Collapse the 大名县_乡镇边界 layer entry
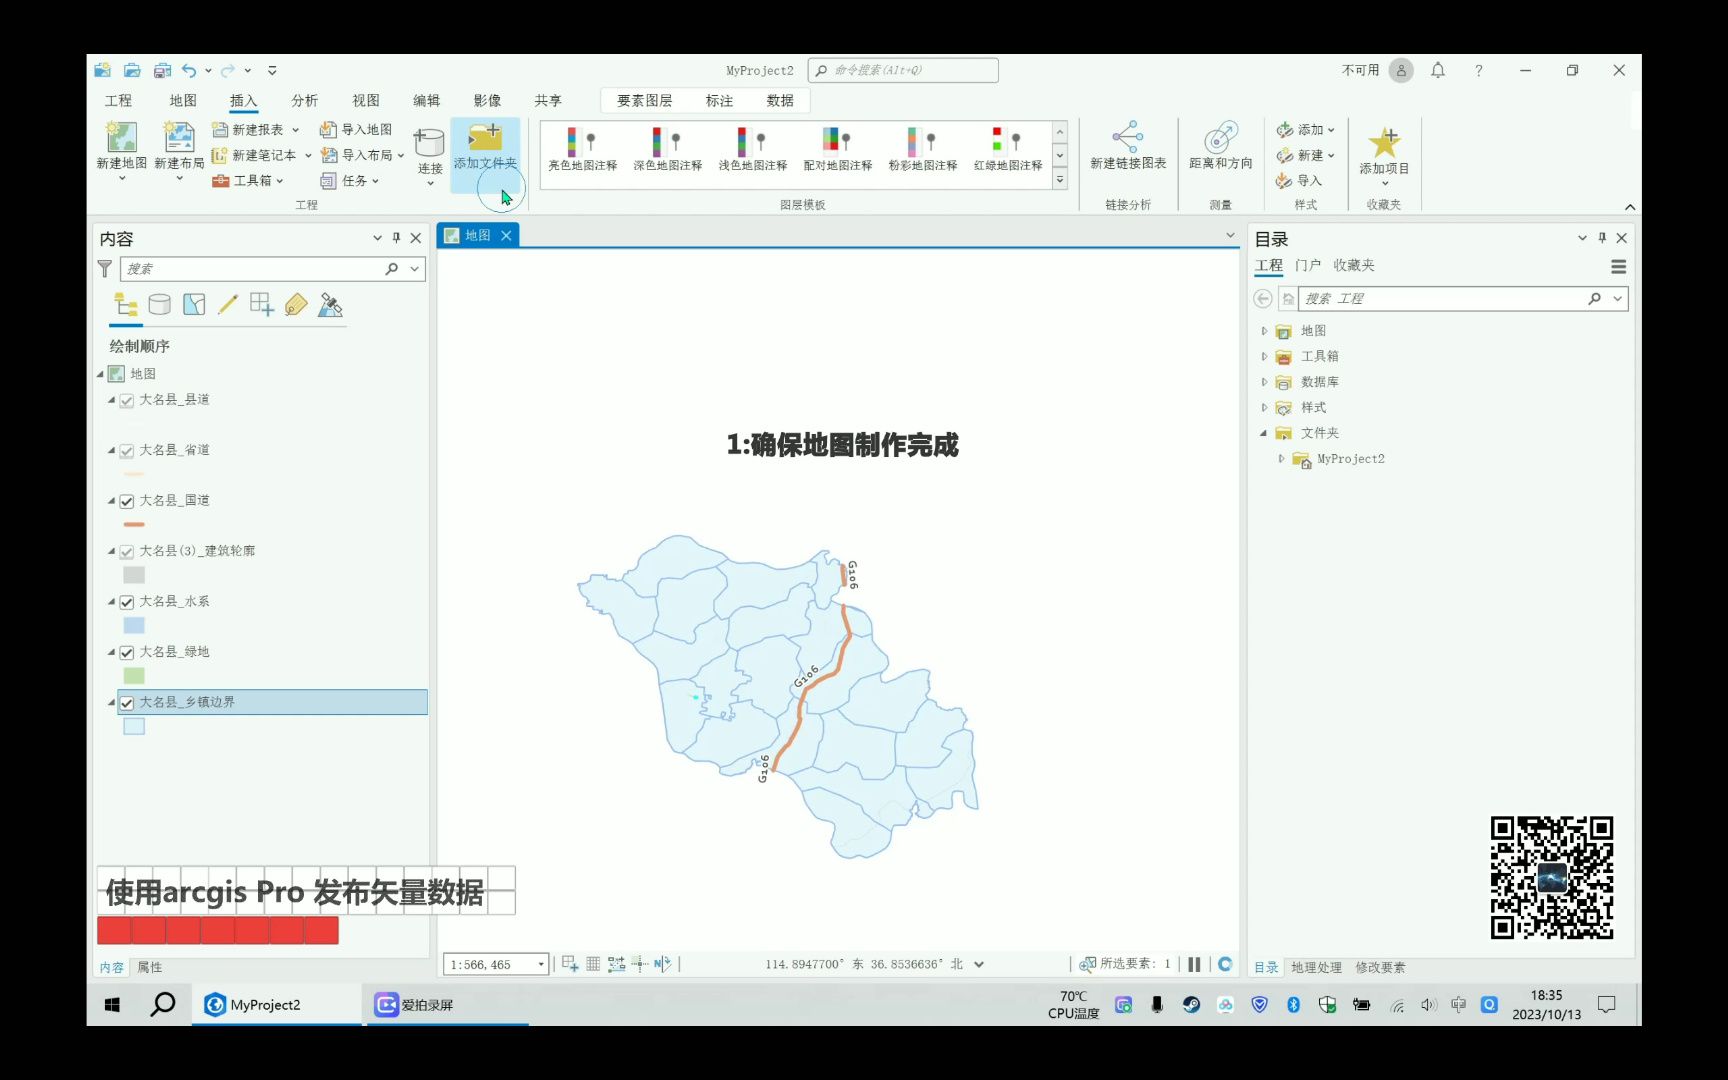This screenshot has width=1728, height=1080. pyautogui.click(x=112, y=702)
